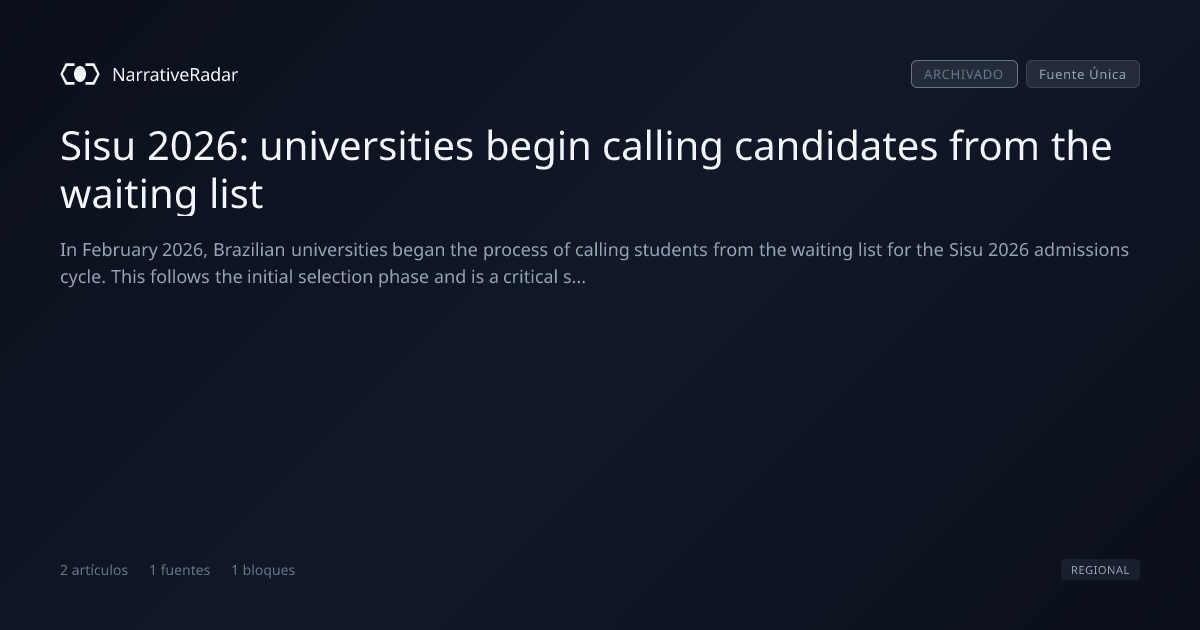Viewport: 1200px width, 630px height.
Task: Click the word 'Brazilian' in the summary
Action: point(249,249)
